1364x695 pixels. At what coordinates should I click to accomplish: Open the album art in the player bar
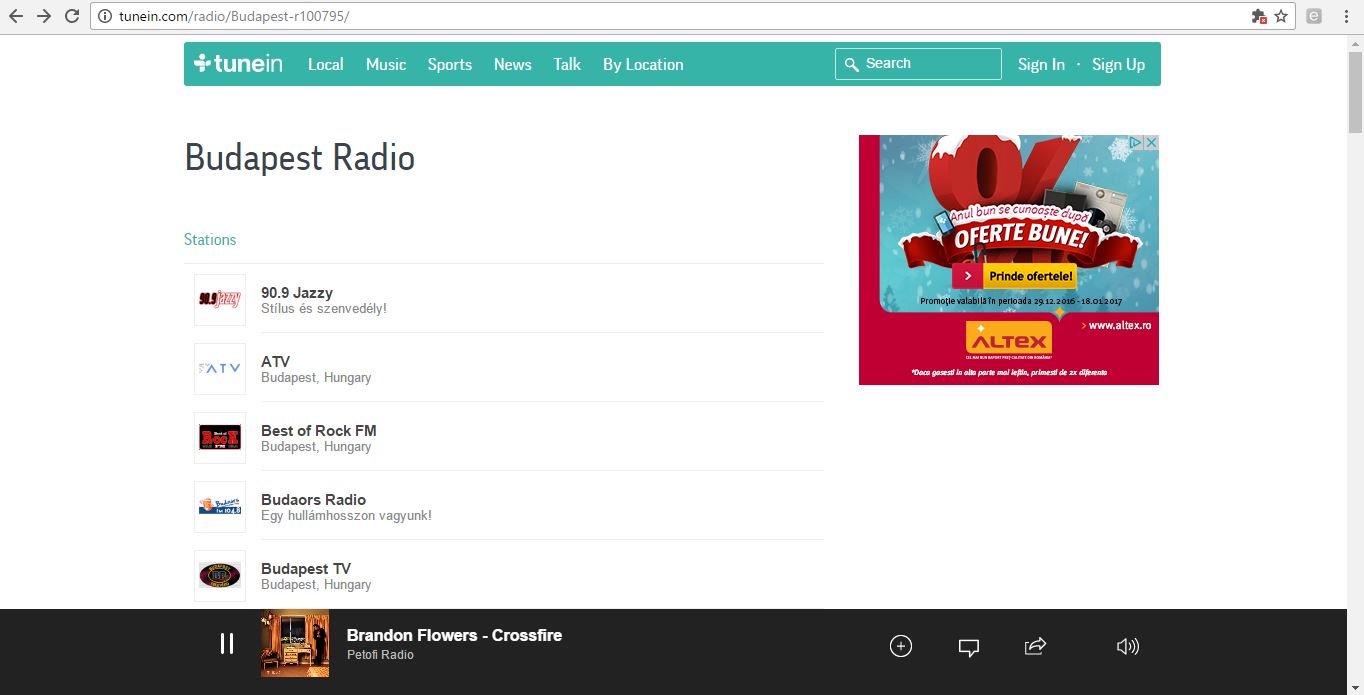point(295,644)
